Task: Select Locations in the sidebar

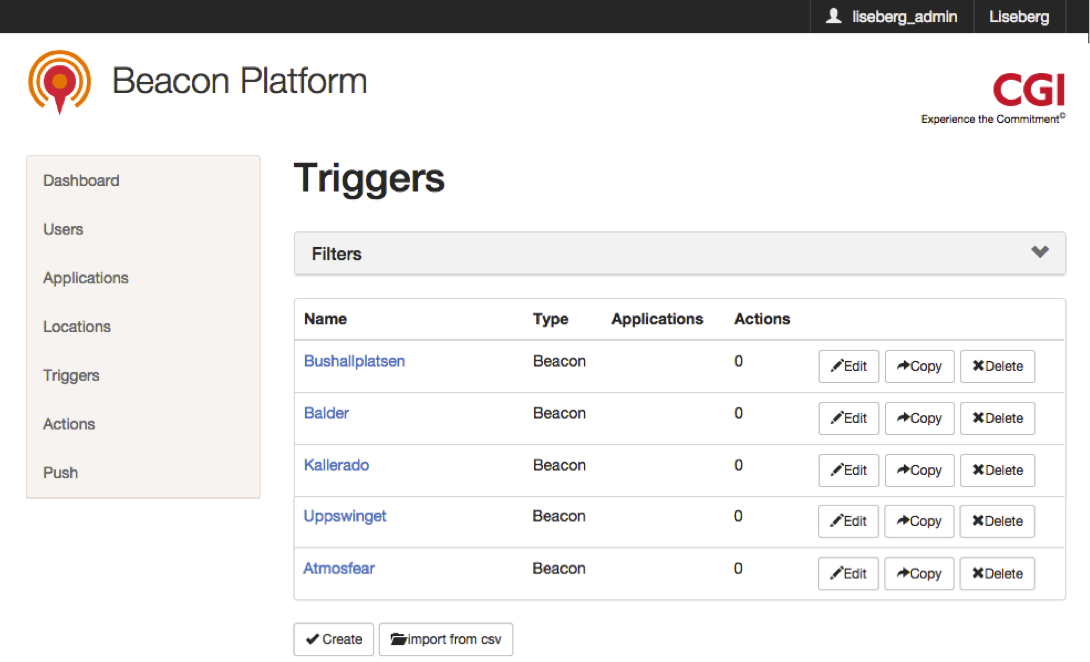Action: (77, 327)
